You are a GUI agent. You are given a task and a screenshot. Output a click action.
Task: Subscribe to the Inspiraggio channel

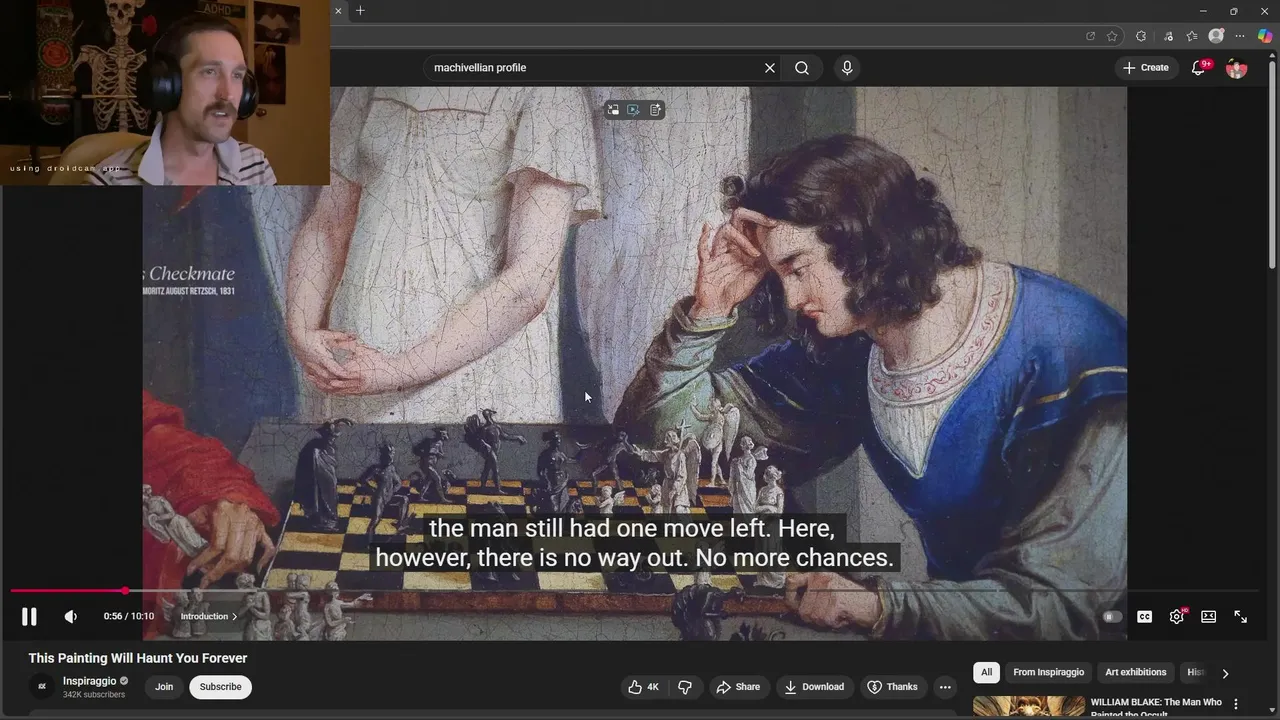(220, 687)
